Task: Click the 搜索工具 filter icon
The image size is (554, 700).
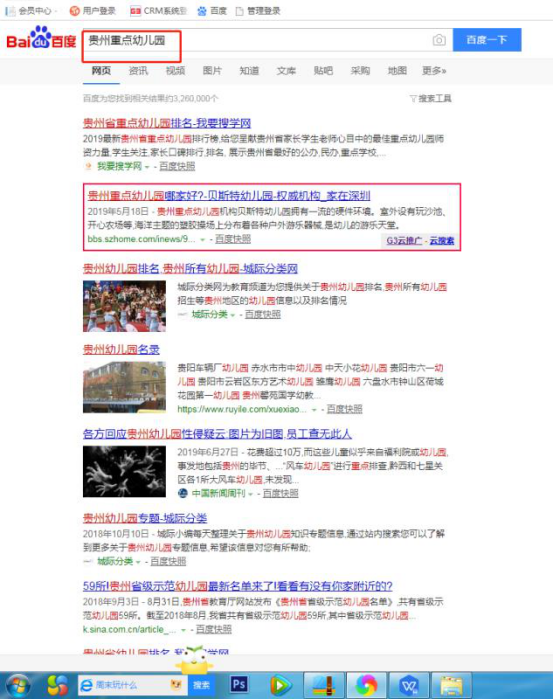Action: click(x=413, y=99)
